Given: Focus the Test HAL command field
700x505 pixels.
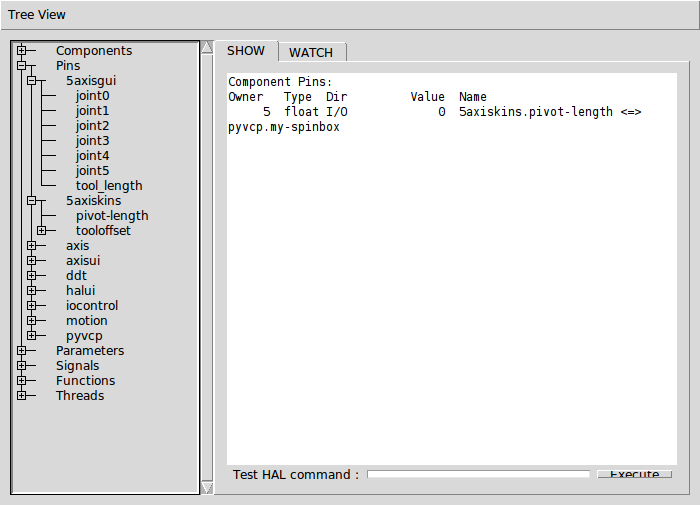Looking at the screenshot, I should [478, 474].
